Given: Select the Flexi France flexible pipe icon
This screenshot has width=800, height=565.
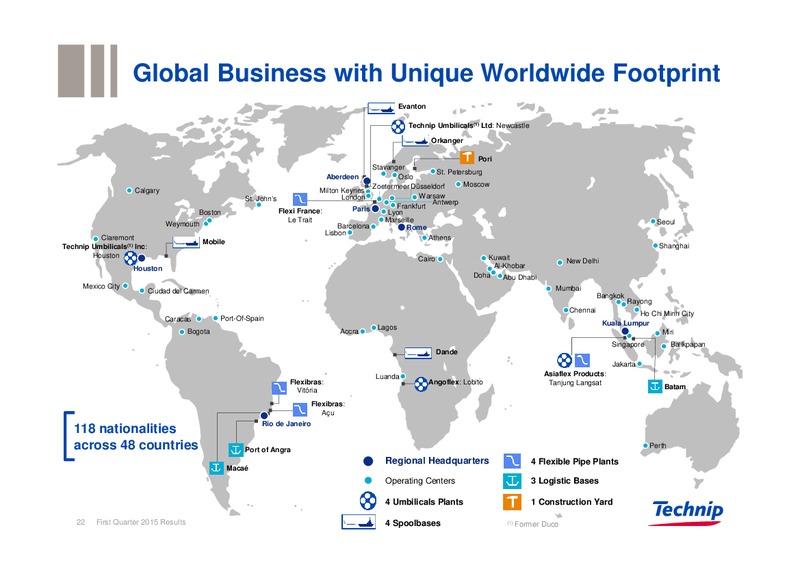Looking at the screenshot, I should pos(300,199).
